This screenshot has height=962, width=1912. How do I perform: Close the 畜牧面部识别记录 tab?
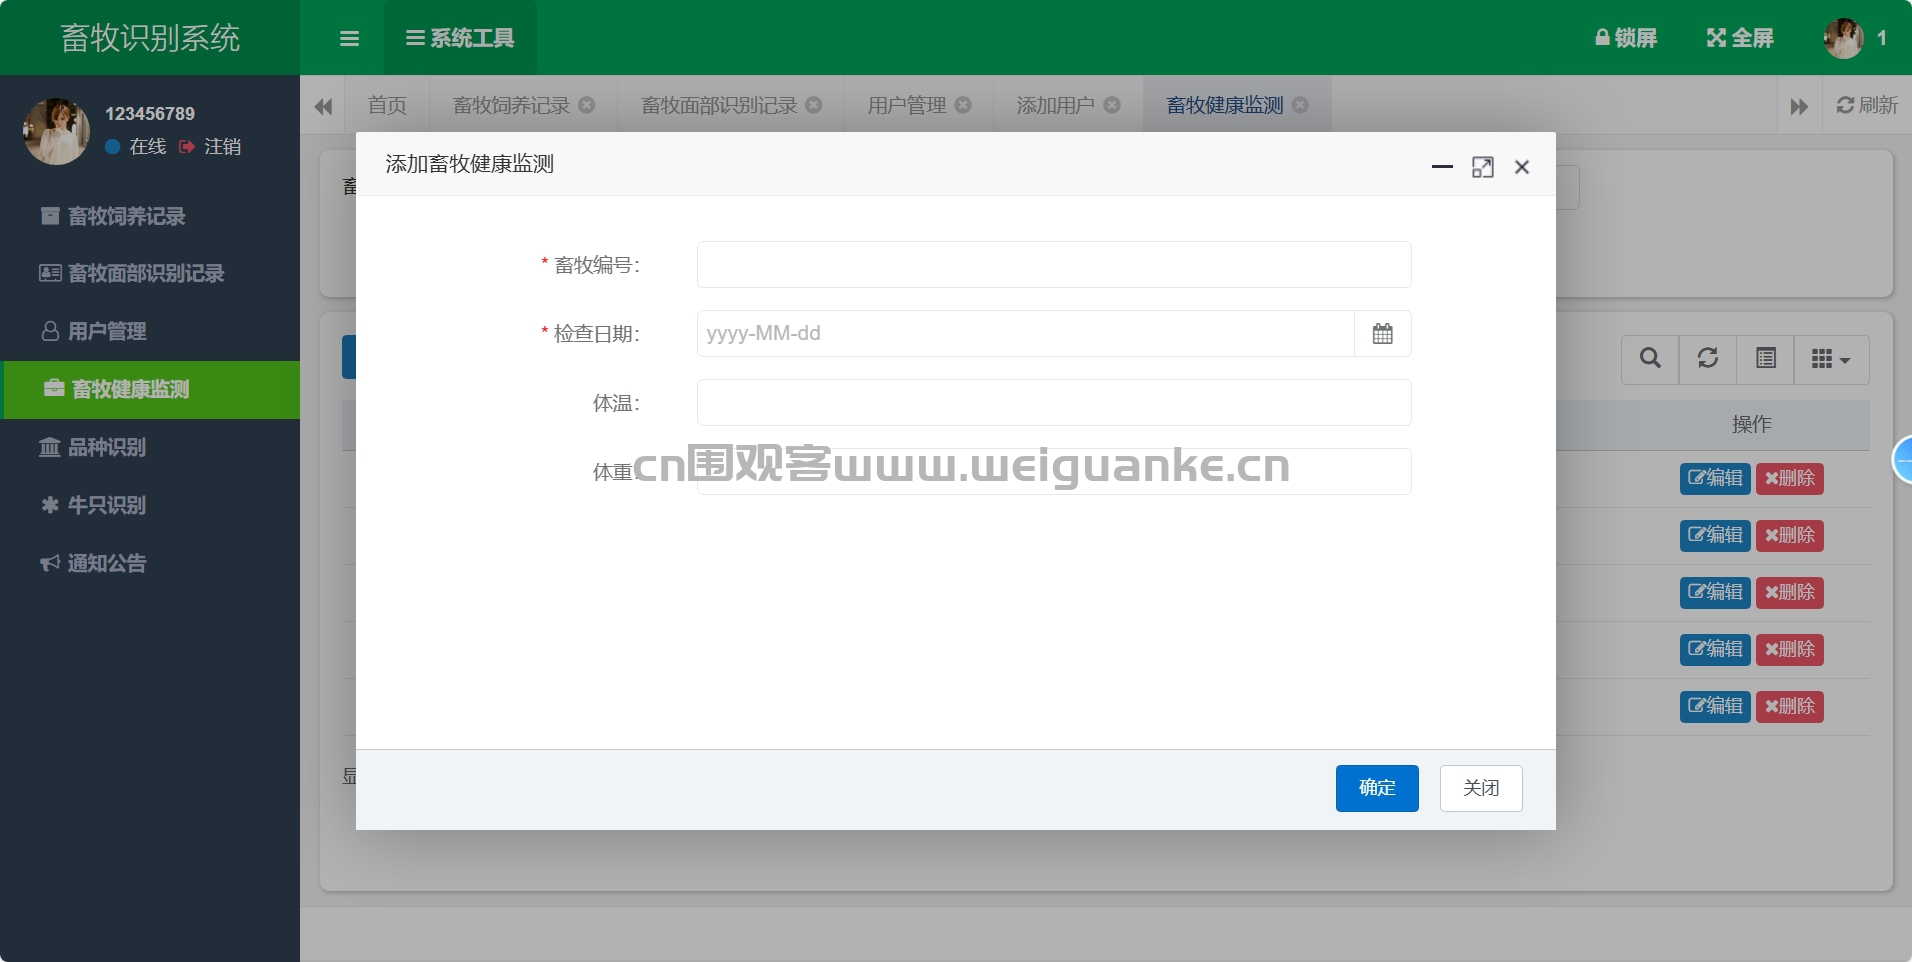(814, 105)
